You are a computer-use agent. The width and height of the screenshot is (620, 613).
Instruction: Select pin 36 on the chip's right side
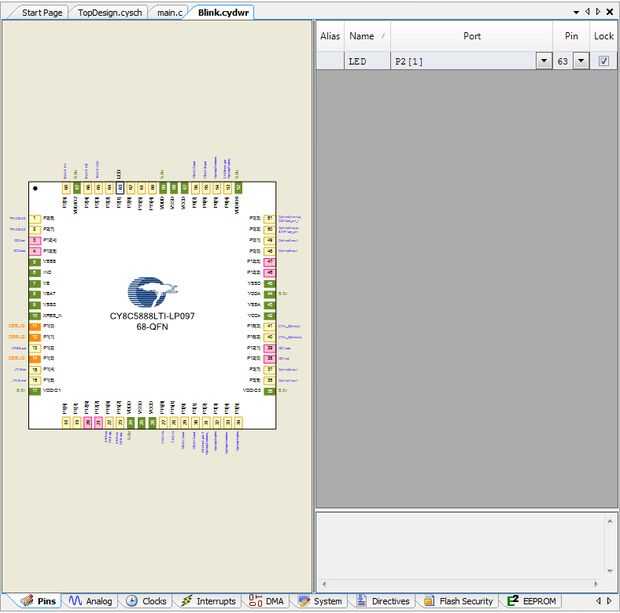click(269, 380)
